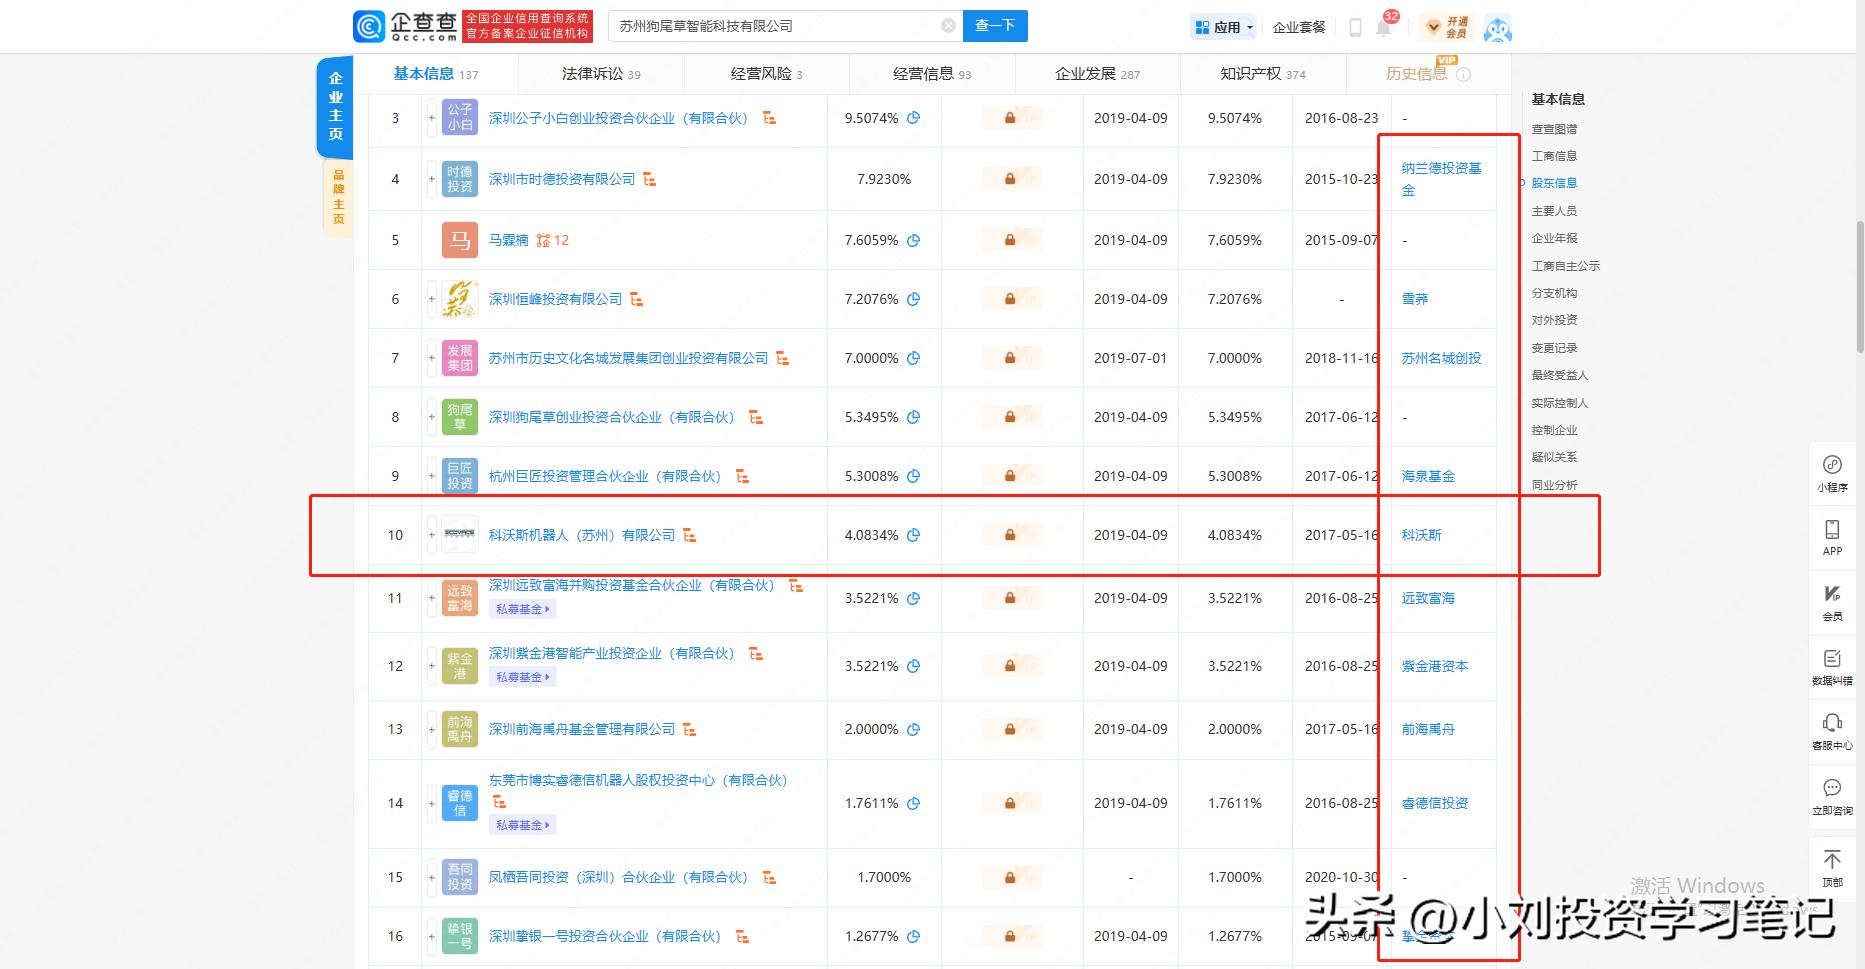Screen dimensions: 1865x969
Task: Click pie icon beside 2.0000% share
Action: click(913, 729)
